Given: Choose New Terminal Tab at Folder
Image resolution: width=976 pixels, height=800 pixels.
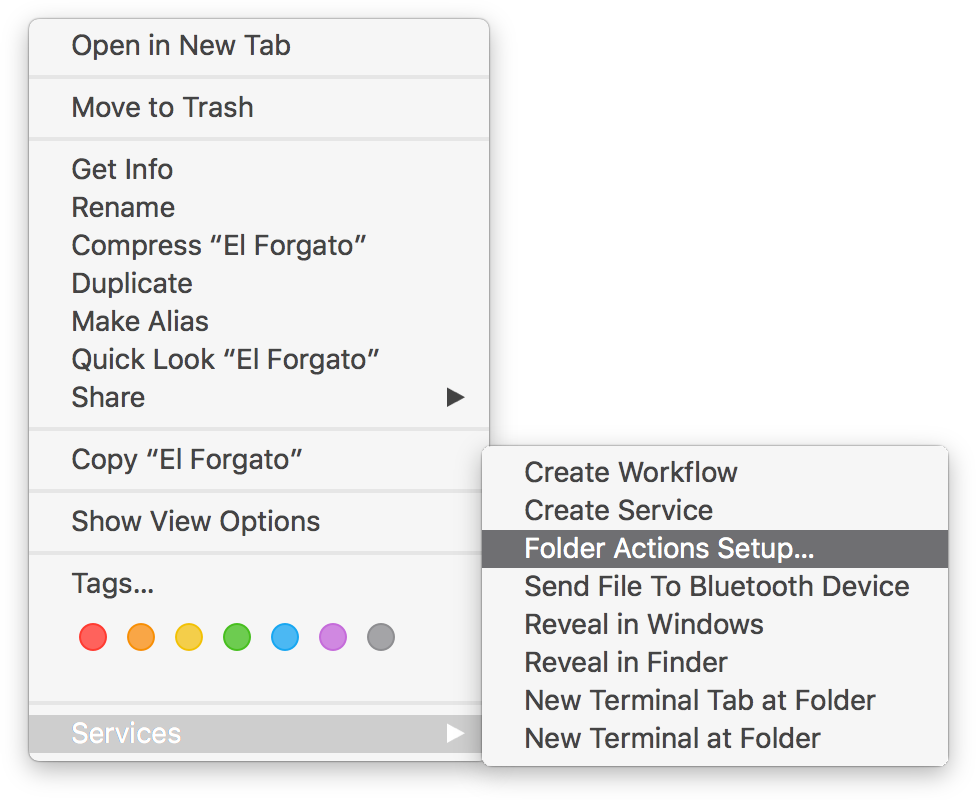Looking at the screenshot, I should [715, 700].
